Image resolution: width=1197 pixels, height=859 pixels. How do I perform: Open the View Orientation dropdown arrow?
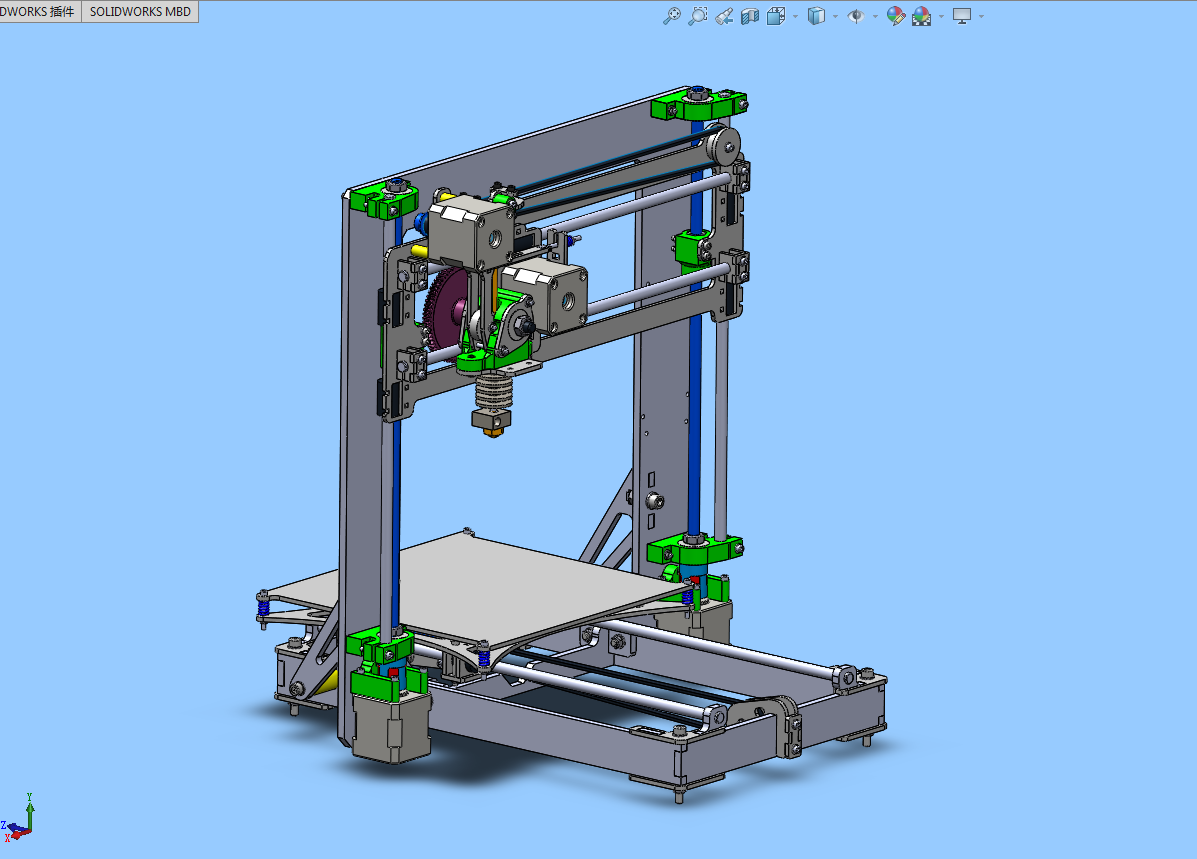coord(795,16)
